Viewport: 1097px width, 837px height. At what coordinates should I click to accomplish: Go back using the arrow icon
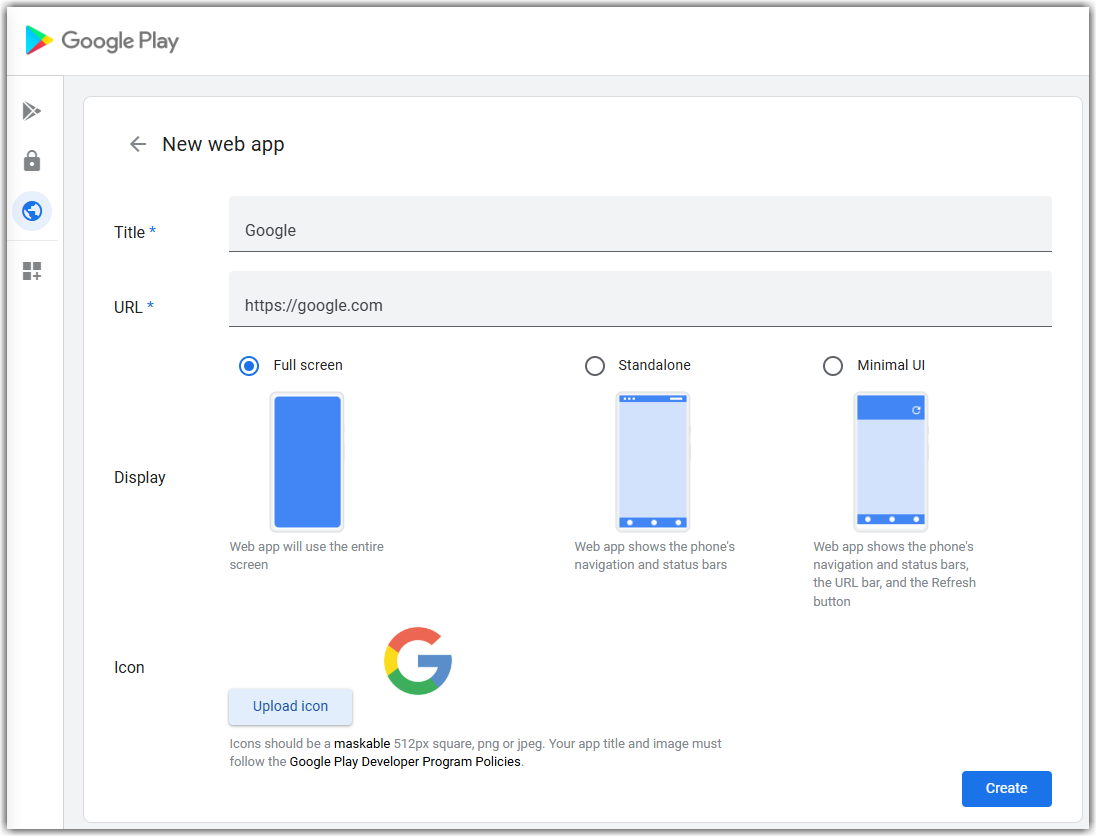point(138,144)
